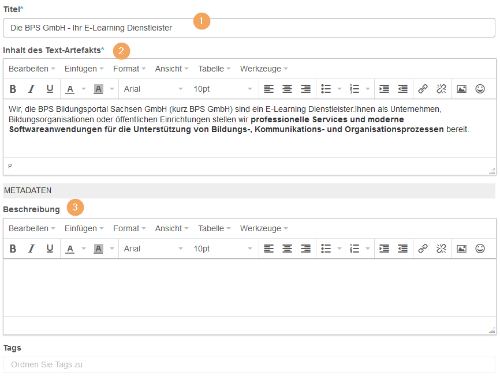Insert bullet list in the Beschreibung editor
Image resolution: width=500 pixels, height=380 pixels.
tap(326, 249)
